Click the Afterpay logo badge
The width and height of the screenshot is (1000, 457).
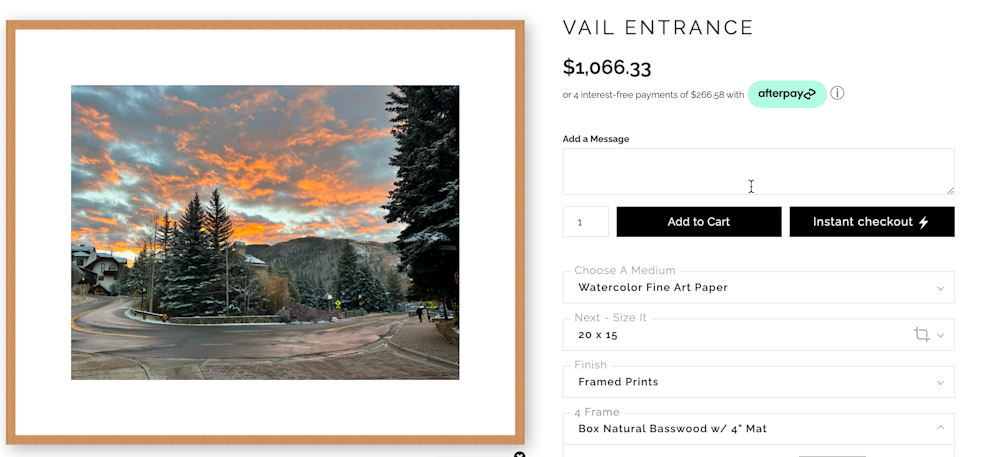tap(787, 94)
